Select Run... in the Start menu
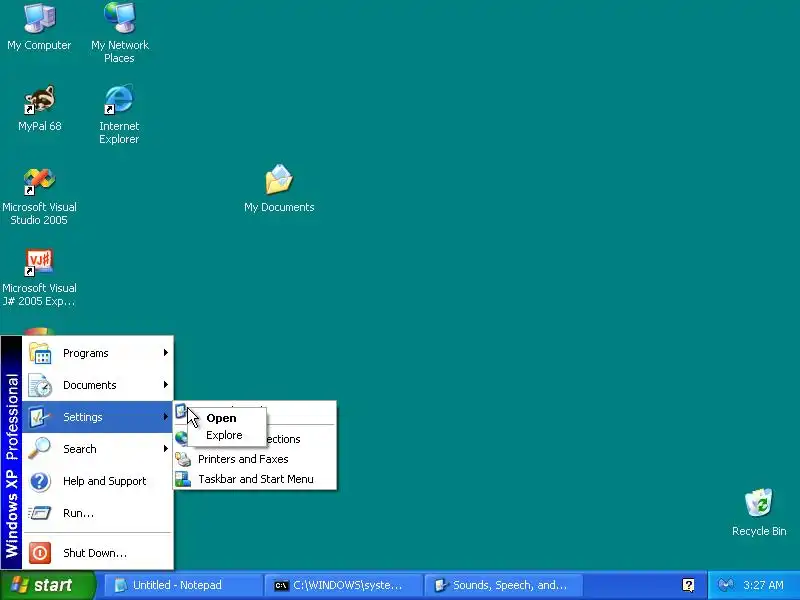 point(97,513)
